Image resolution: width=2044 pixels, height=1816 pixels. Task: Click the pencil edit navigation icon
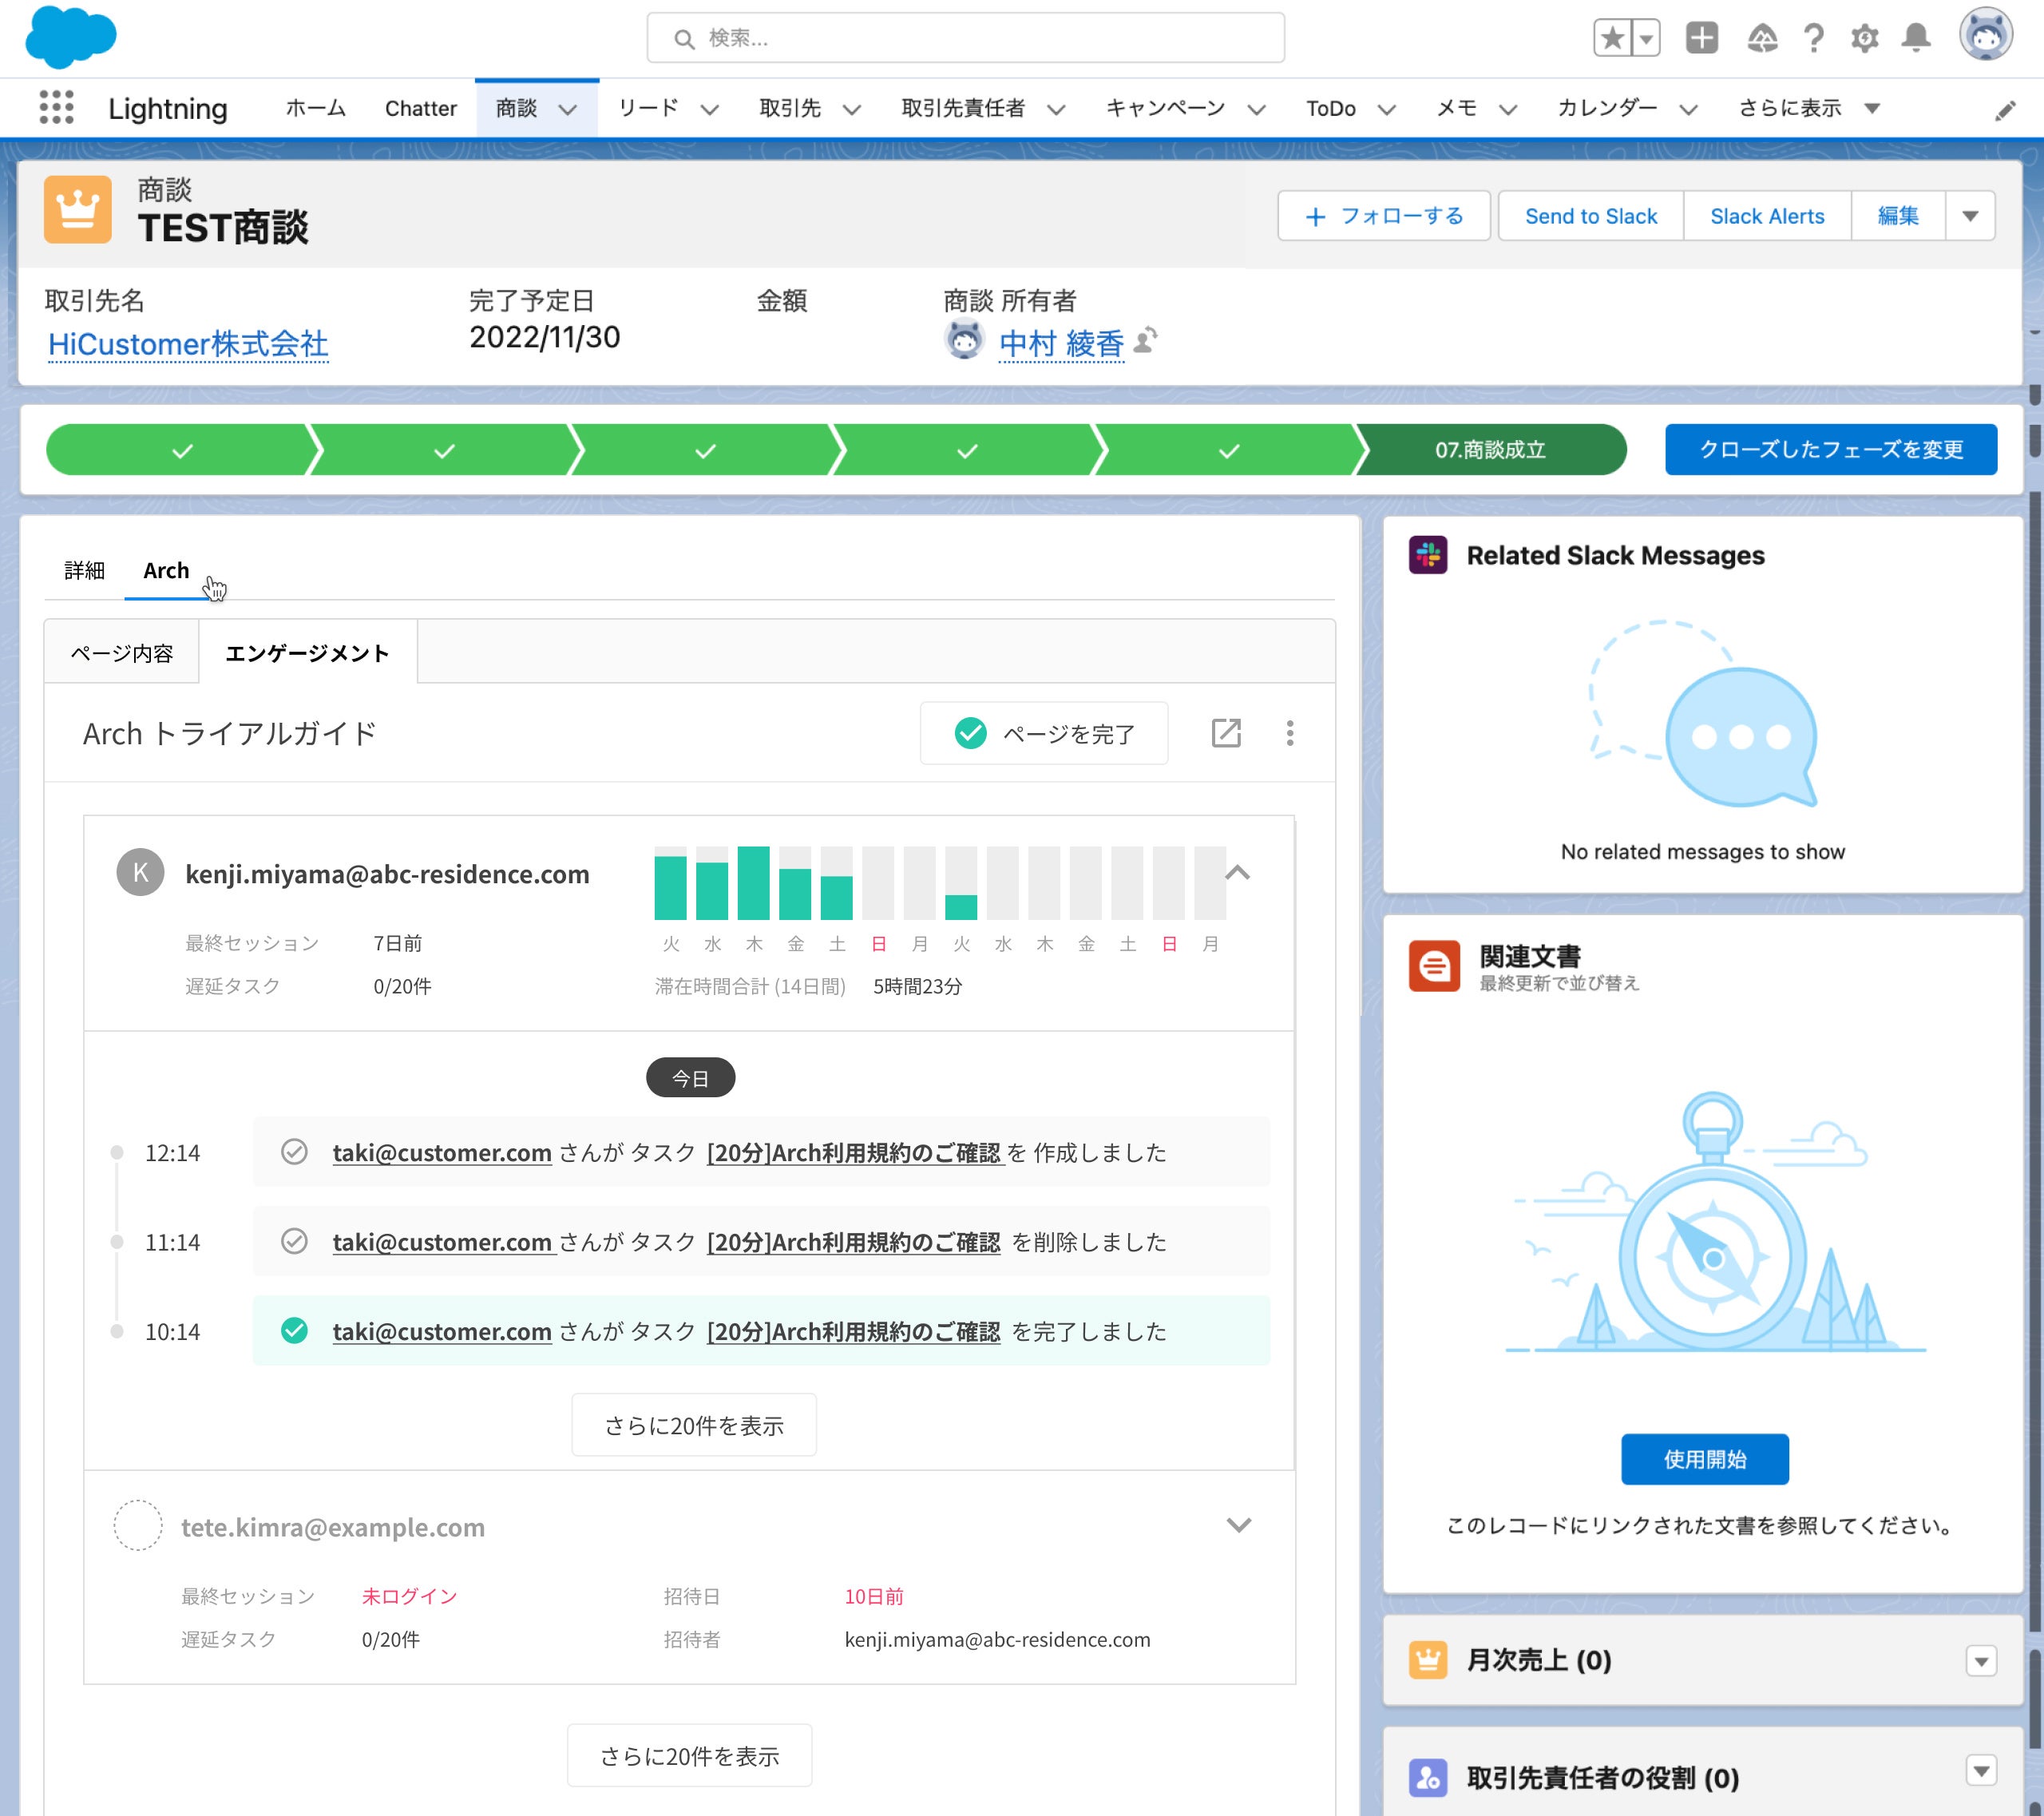[2005, 110]
